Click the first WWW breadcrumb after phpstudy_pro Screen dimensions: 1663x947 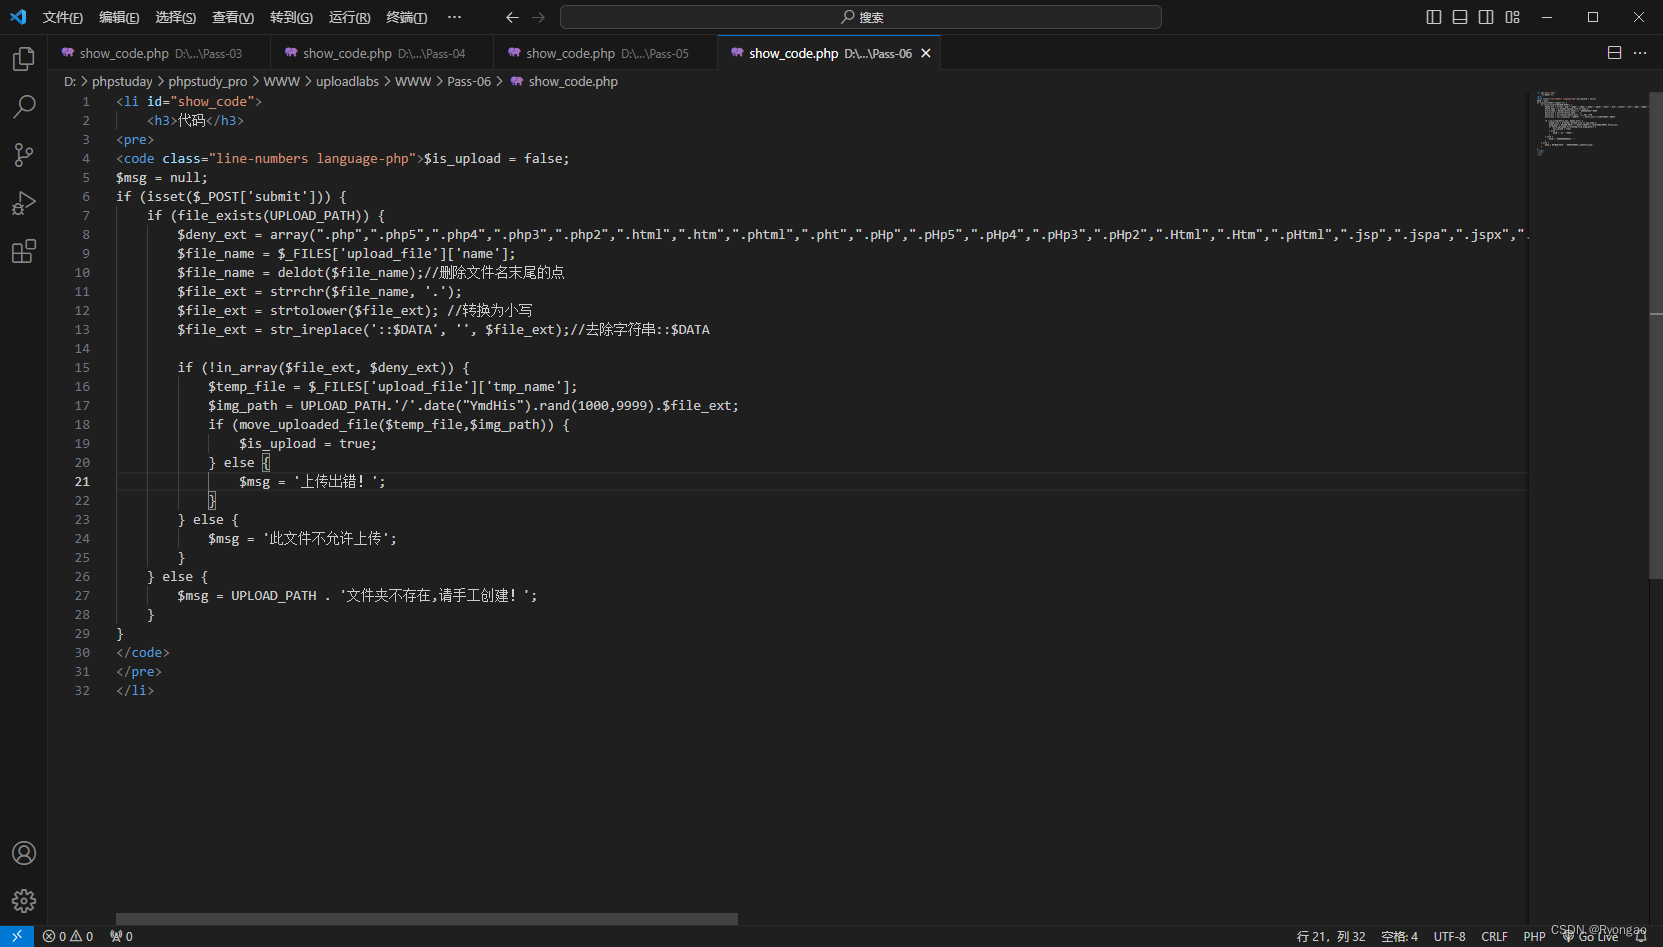point(281,81)
